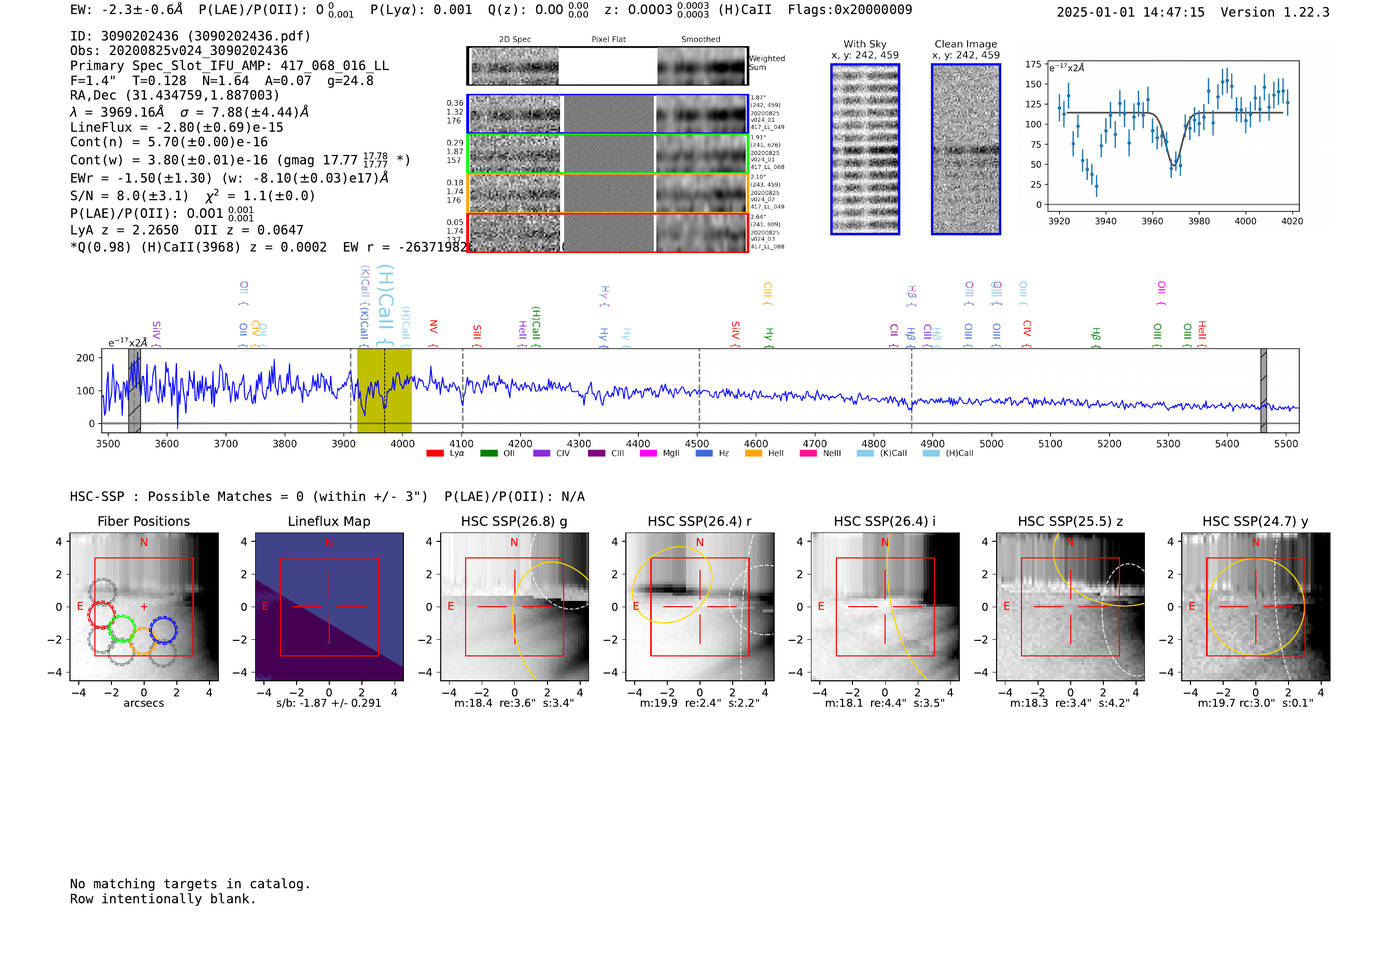The width and height of the screenshot is (1400, 953).
Task: Select the λ = 3969.16Å line
Action: (x=190, y=112)
